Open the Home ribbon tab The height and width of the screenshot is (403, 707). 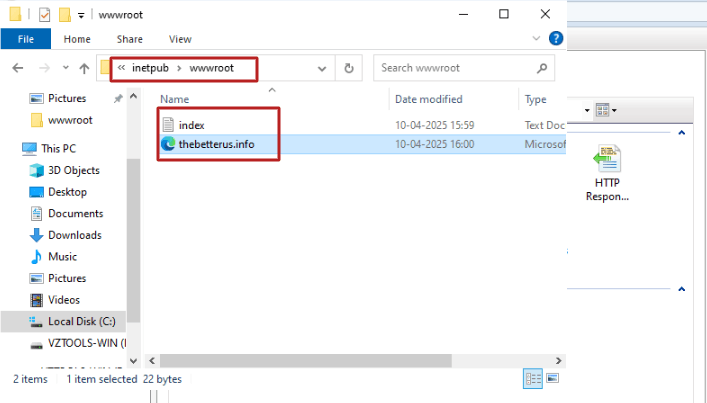tap(77, 39)
